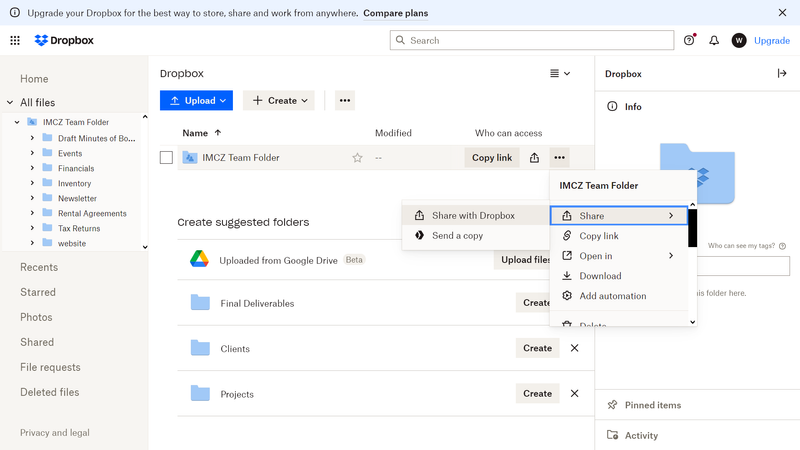Click the user avatar W icon
The height and width of the screenshot is (450, 800).
(739, 41)
